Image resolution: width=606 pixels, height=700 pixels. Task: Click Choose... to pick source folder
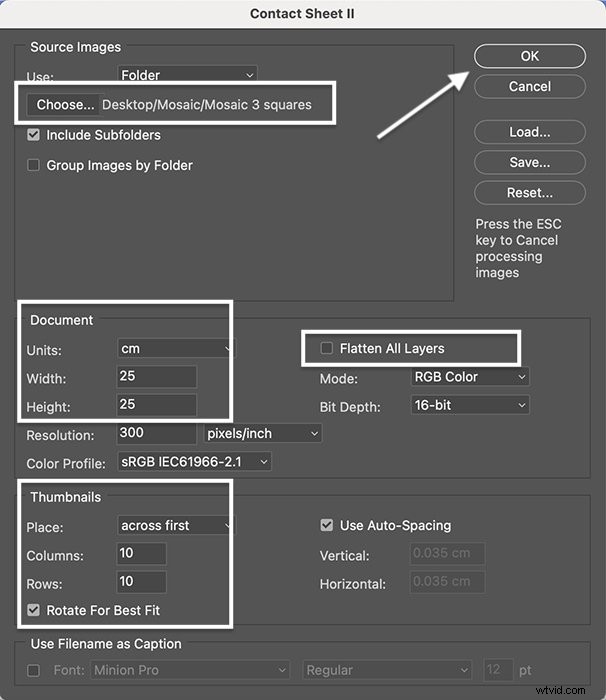coord(65,104)
